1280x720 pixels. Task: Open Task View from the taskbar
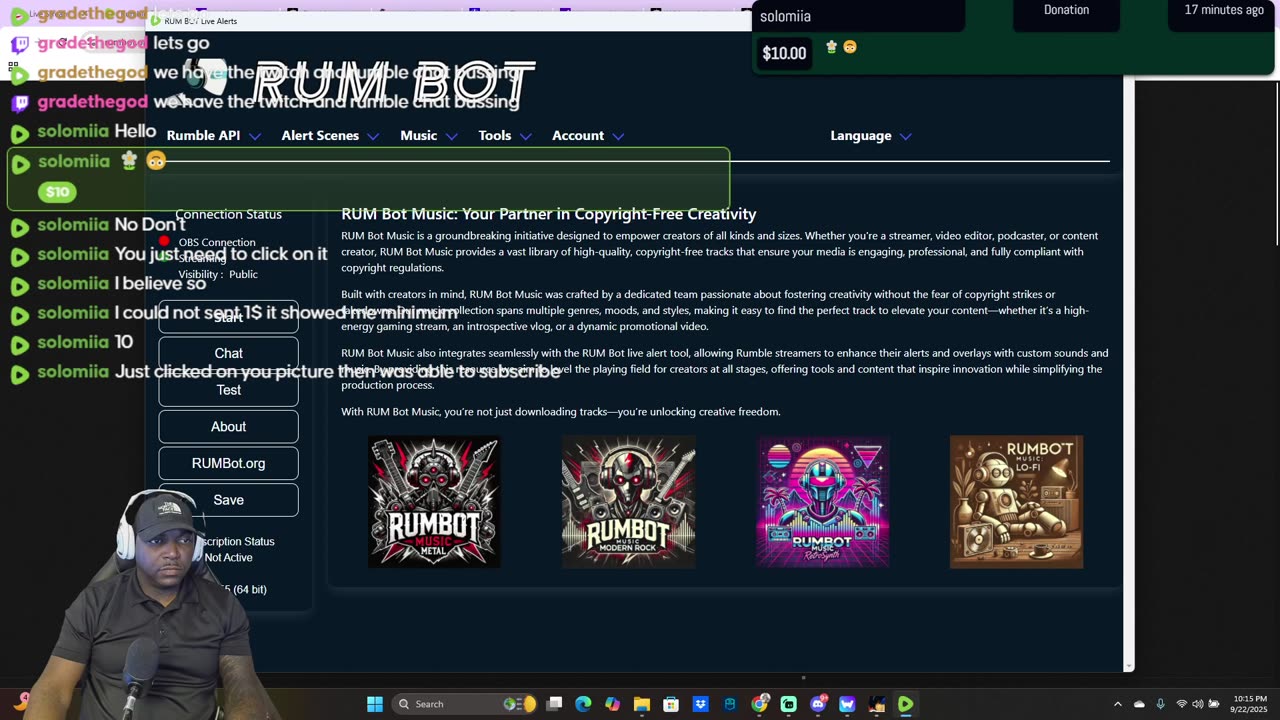tap(554, 704)
